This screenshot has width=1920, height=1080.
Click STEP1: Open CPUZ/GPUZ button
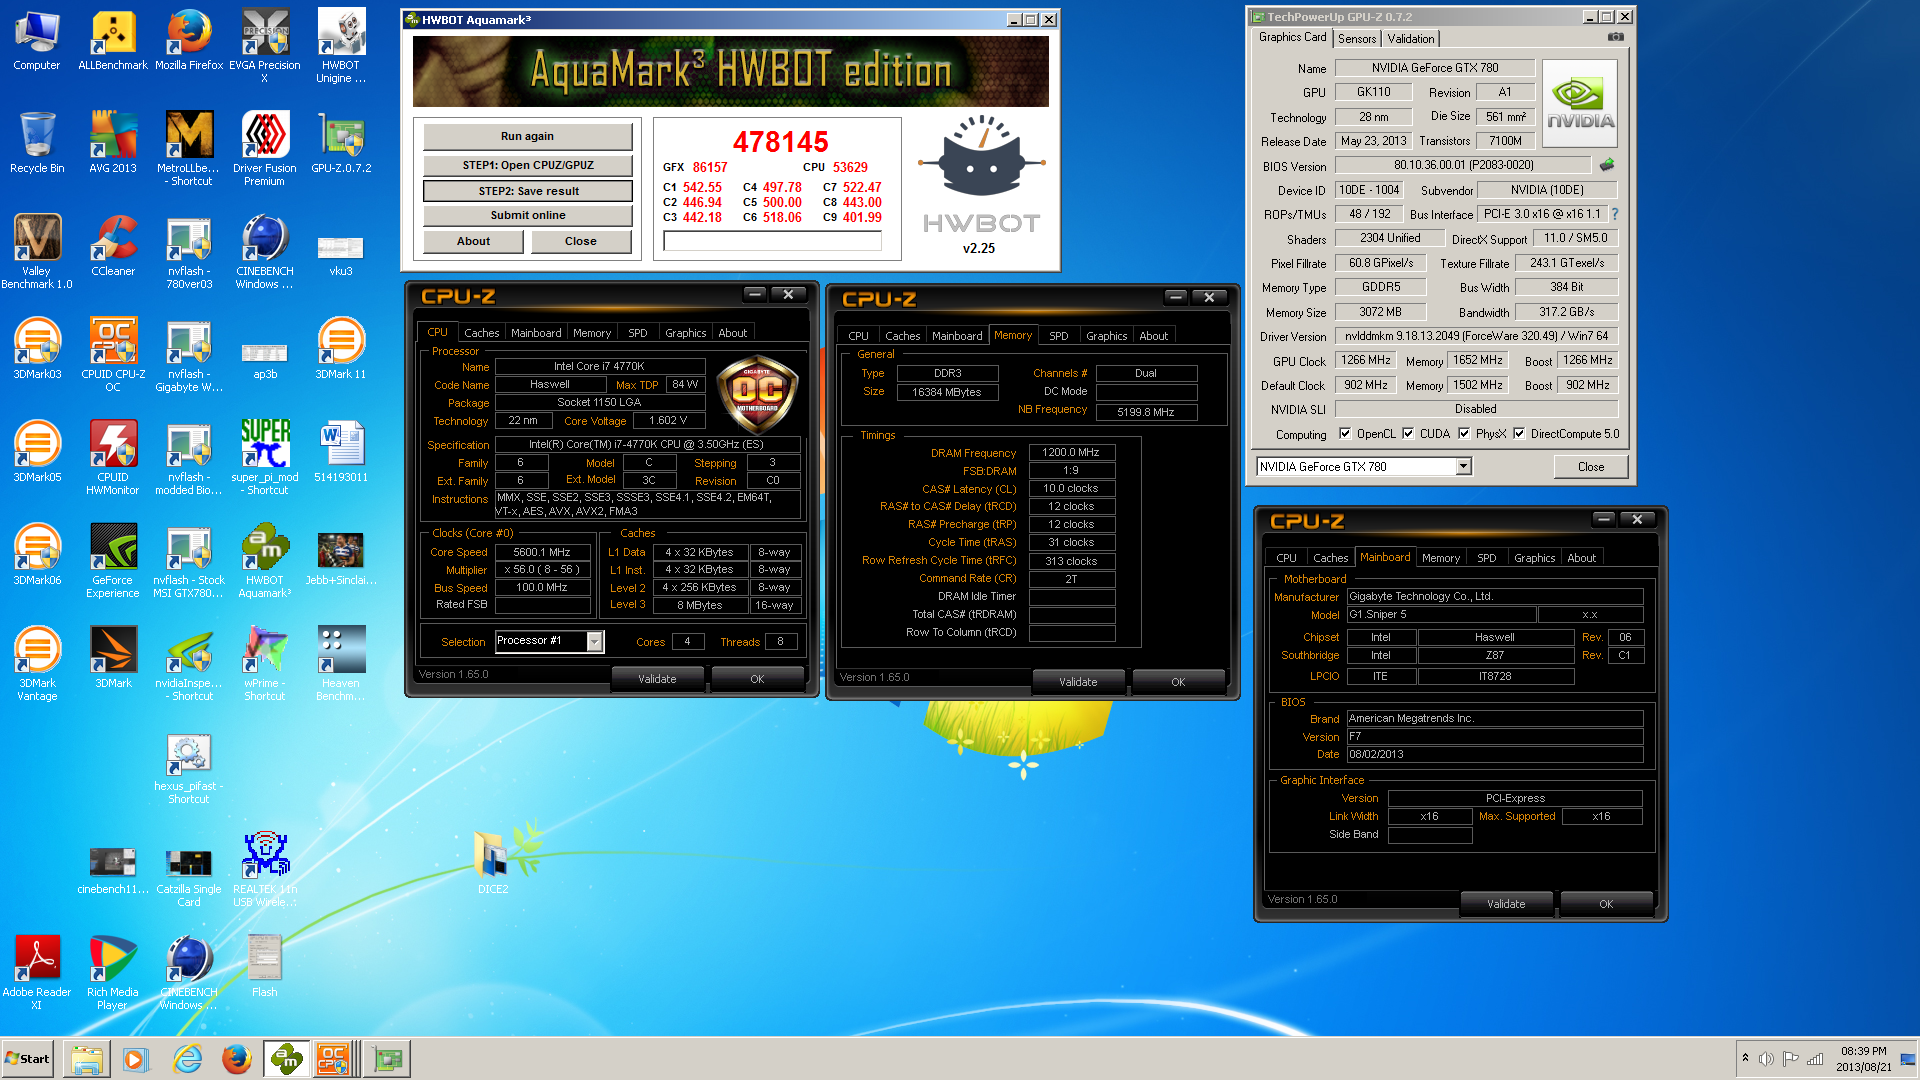pyautogui.click(x=527, y=165)
